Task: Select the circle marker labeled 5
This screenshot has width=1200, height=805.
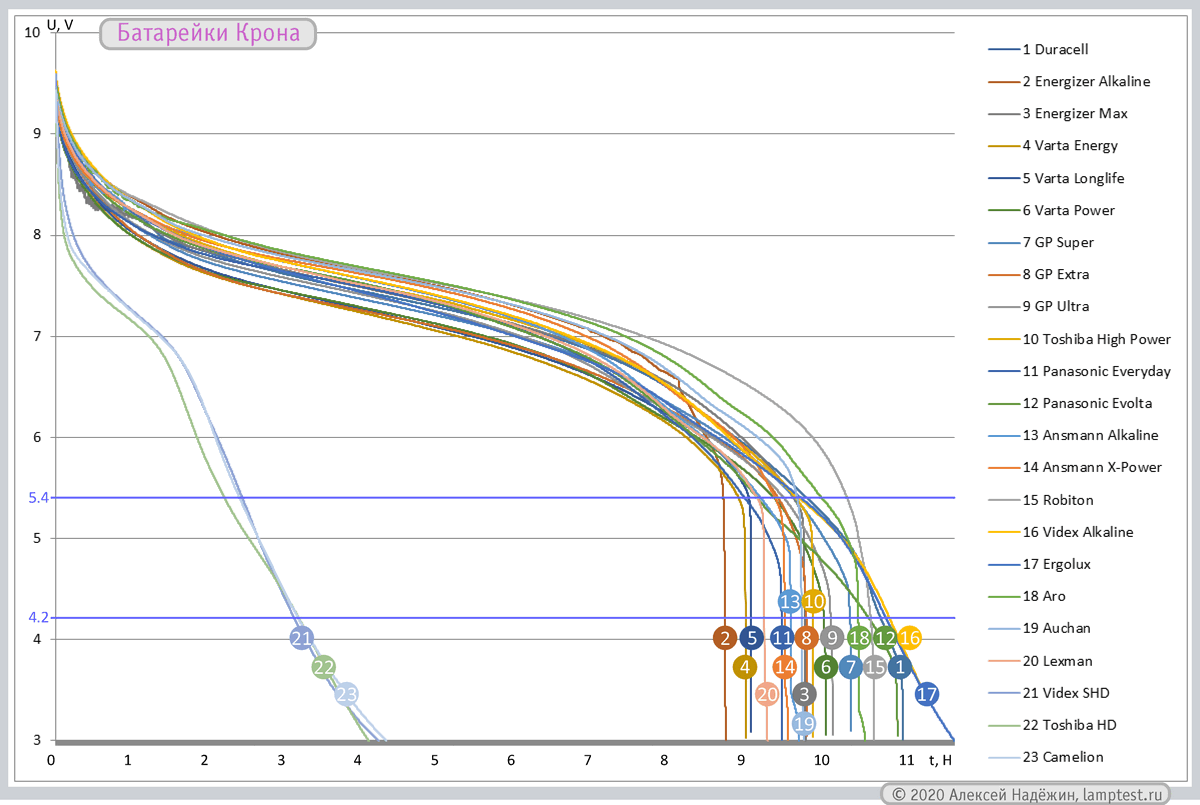Action: click(752, 638)
